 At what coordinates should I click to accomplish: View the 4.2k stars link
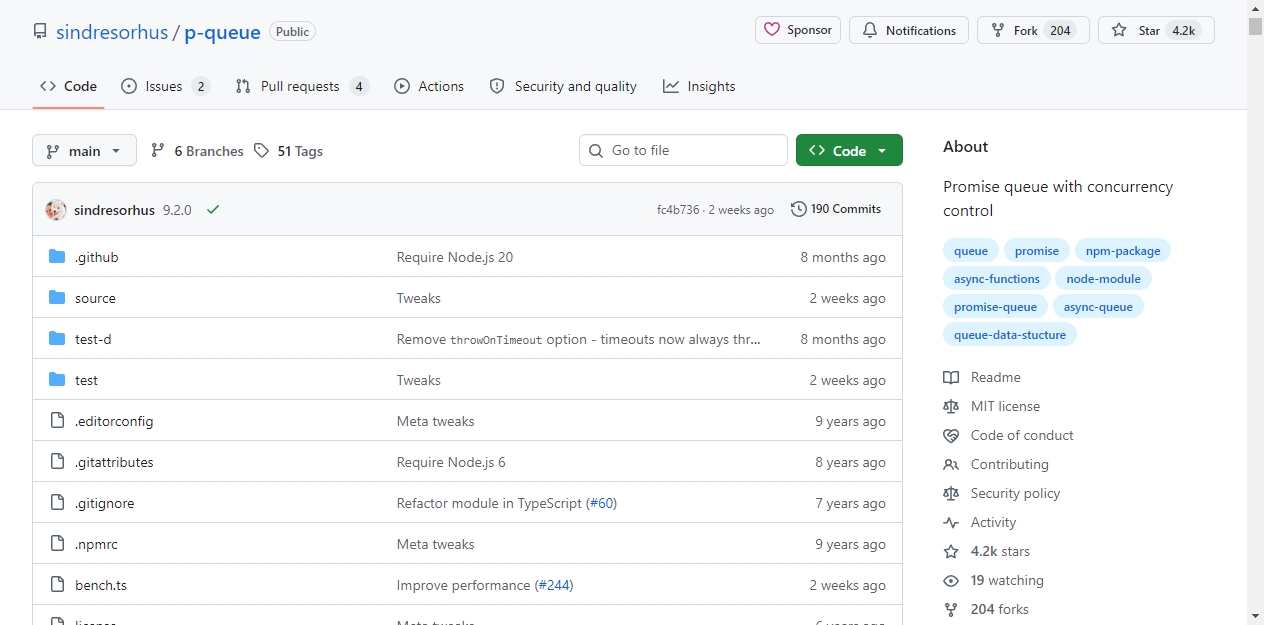coord(1000,551)
